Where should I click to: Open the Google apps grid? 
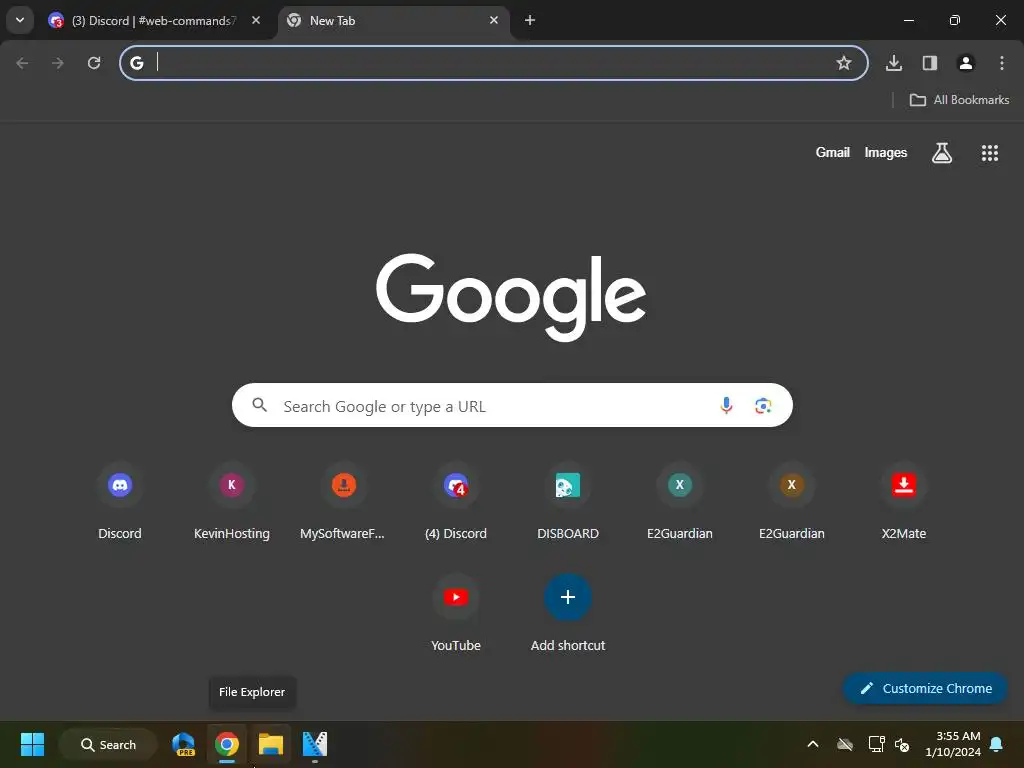coord(990,153)
